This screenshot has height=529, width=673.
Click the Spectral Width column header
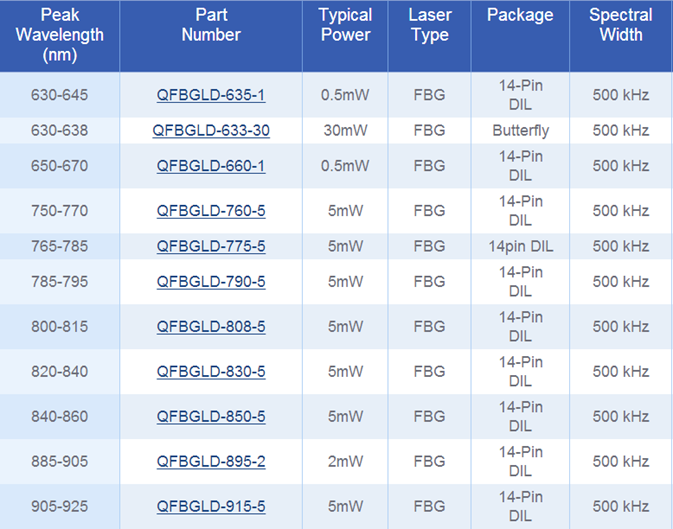pos(620,25)
